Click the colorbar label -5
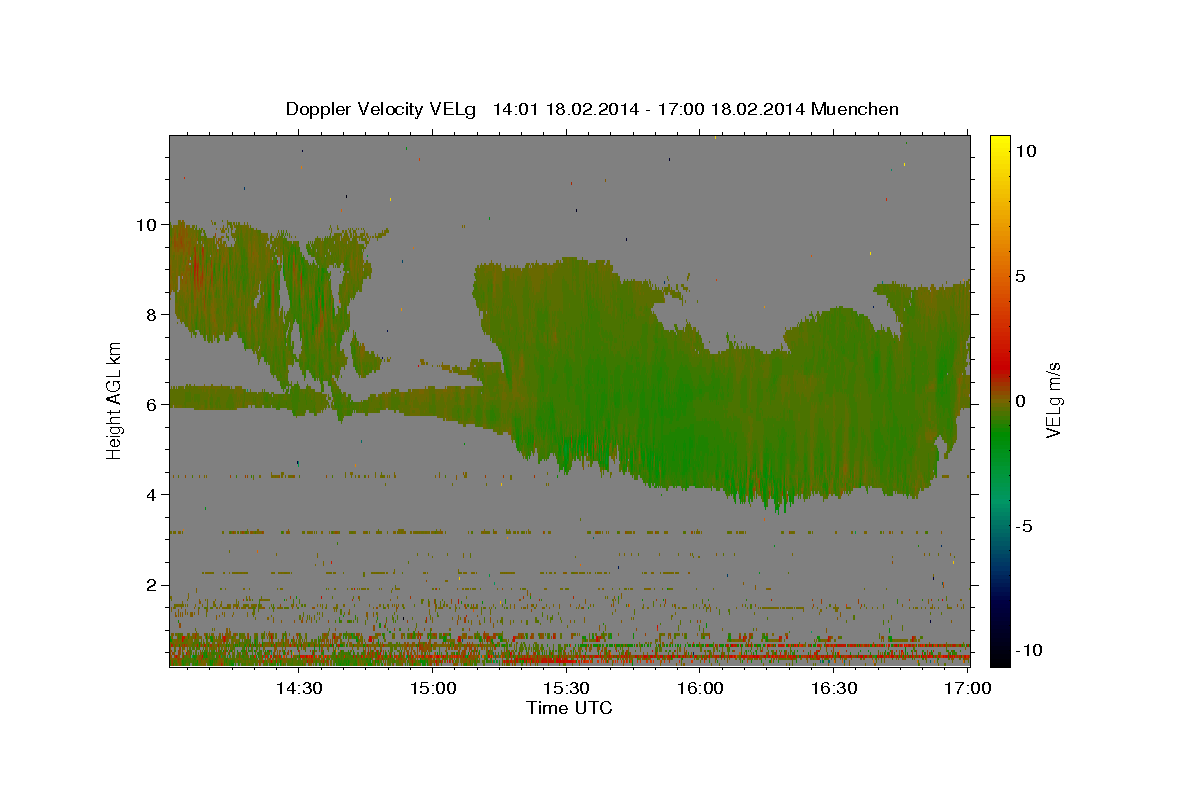 1025,526
